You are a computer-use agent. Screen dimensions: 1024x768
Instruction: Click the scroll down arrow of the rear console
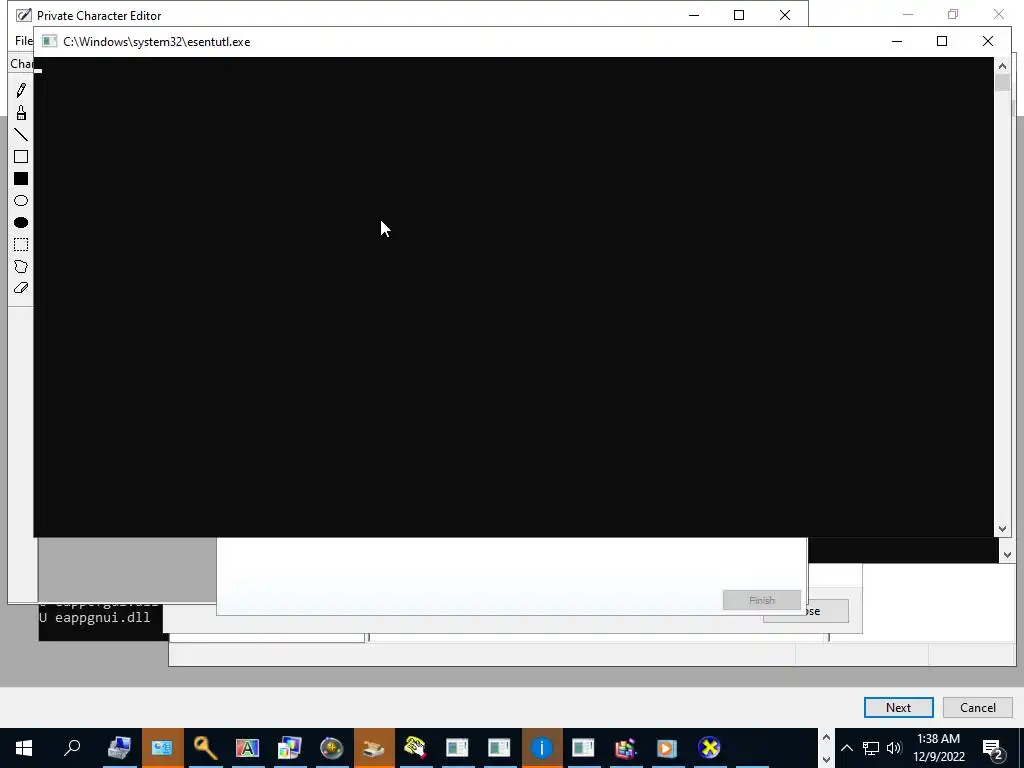coord(1007,554)
